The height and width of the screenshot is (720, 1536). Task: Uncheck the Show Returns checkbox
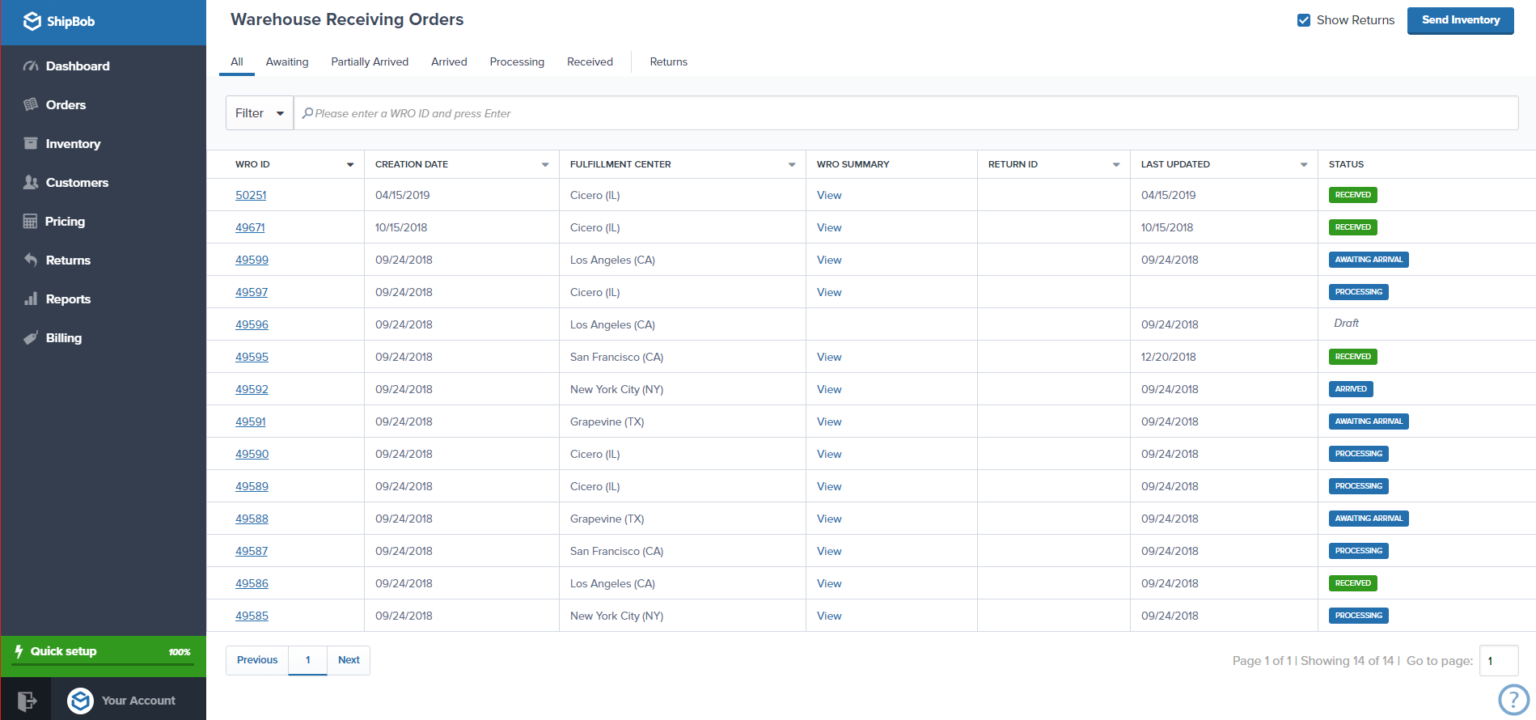(1303, 19)
